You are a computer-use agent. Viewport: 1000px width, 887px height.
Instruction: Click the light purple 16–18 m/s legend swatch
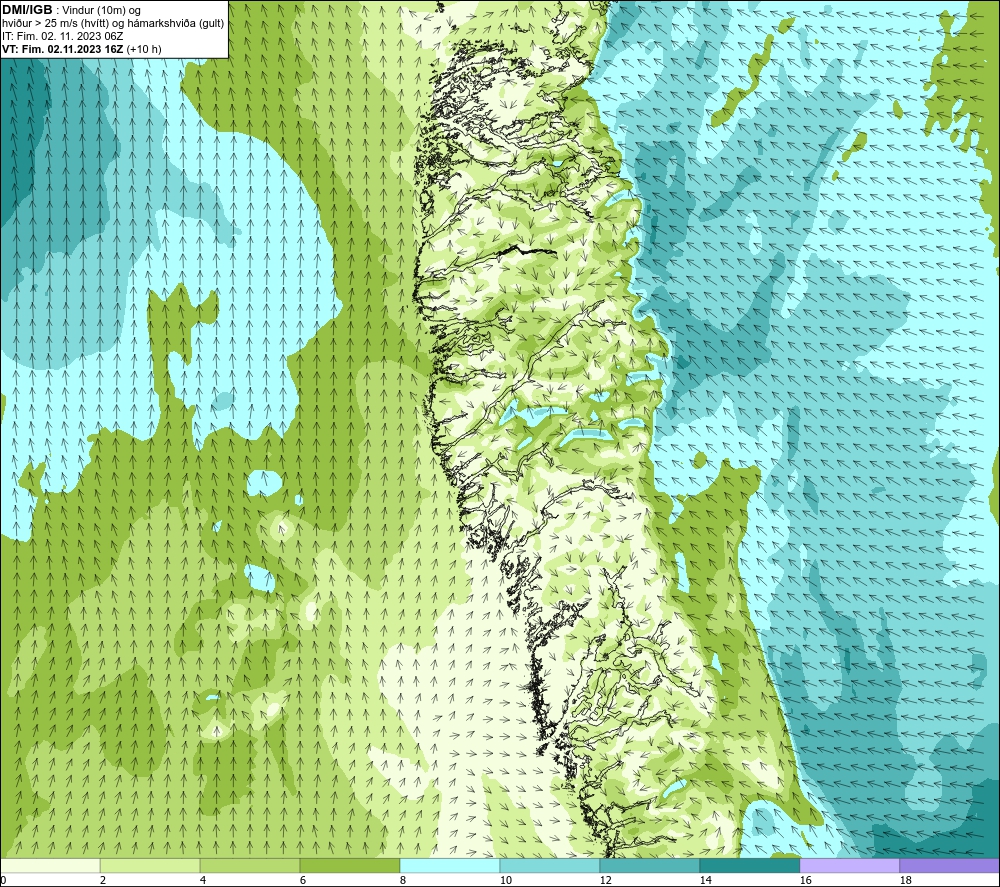click(849, 865)
